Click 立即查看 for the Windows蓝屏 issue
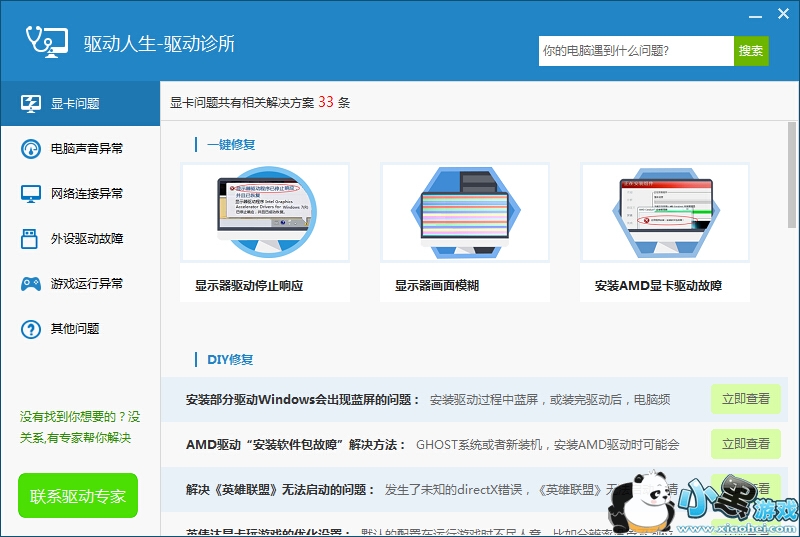Image resolution: width=800 pixels, height=537 pixels. coord(745,399)
